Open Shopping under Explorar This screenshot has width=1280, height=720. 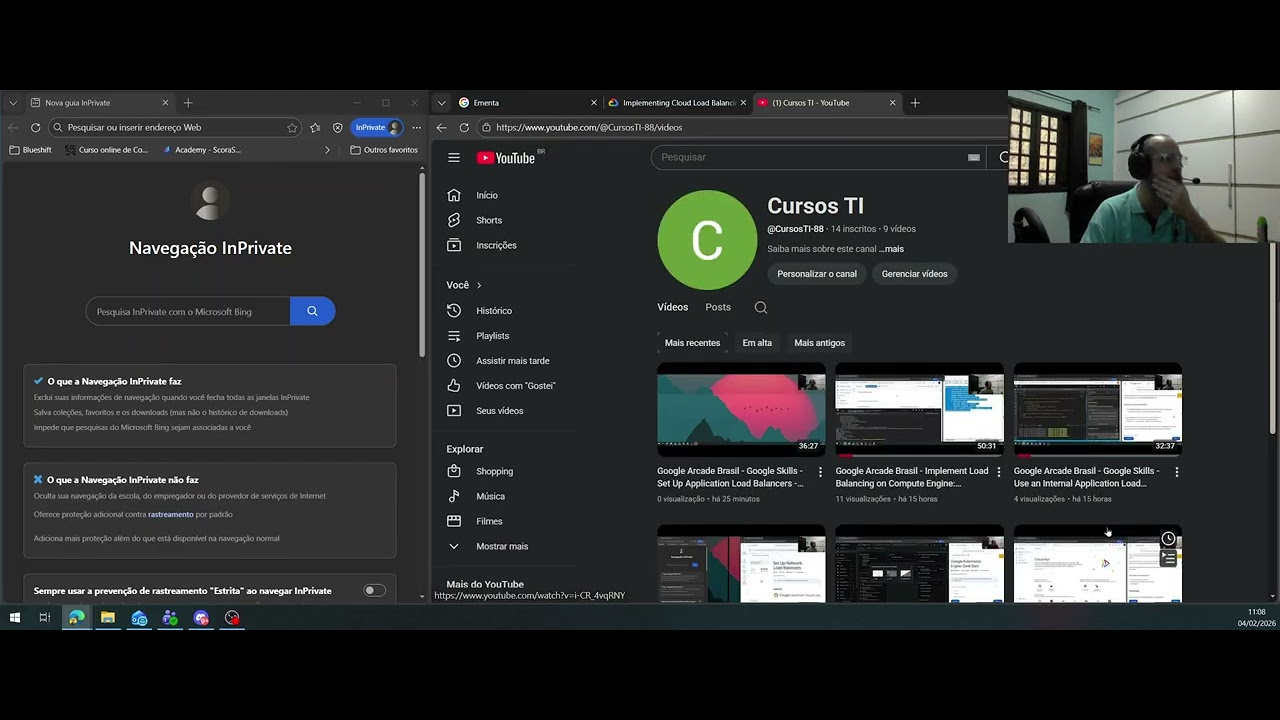click(494, 471)
